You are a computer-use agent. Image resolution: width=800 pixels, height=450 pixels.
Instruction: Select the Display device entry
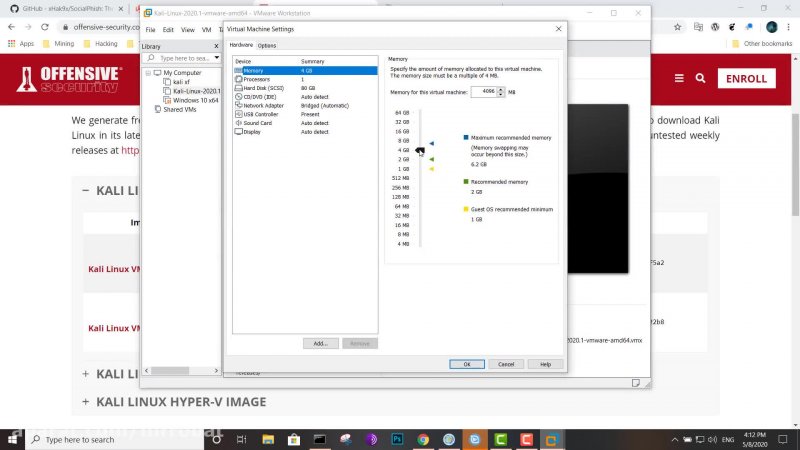pos(251,131)
